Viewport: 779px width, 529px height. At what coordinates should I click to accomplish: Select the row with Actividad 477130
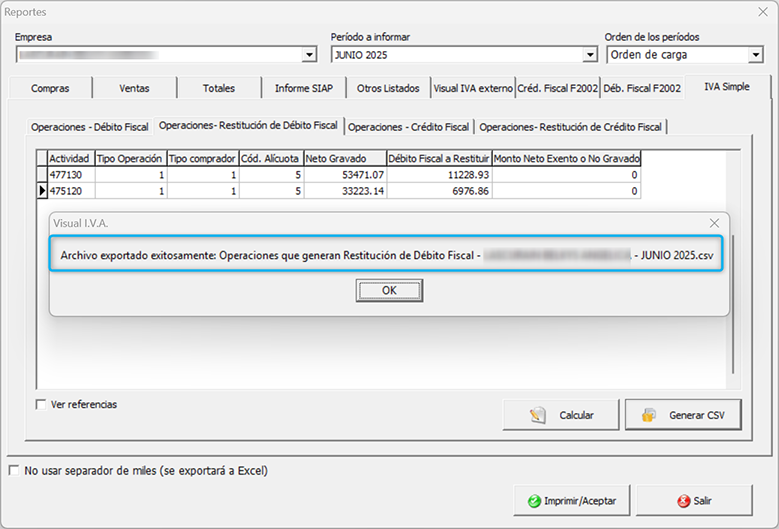(70, 174)
